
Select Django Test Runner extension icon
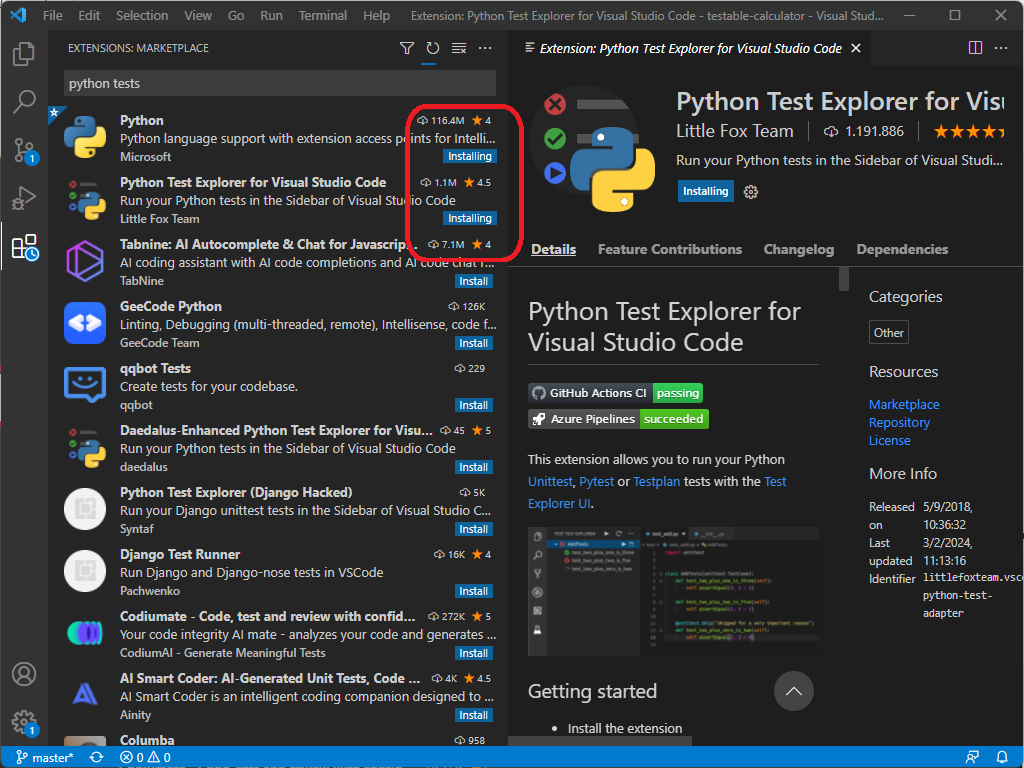[x=85, y=571]
